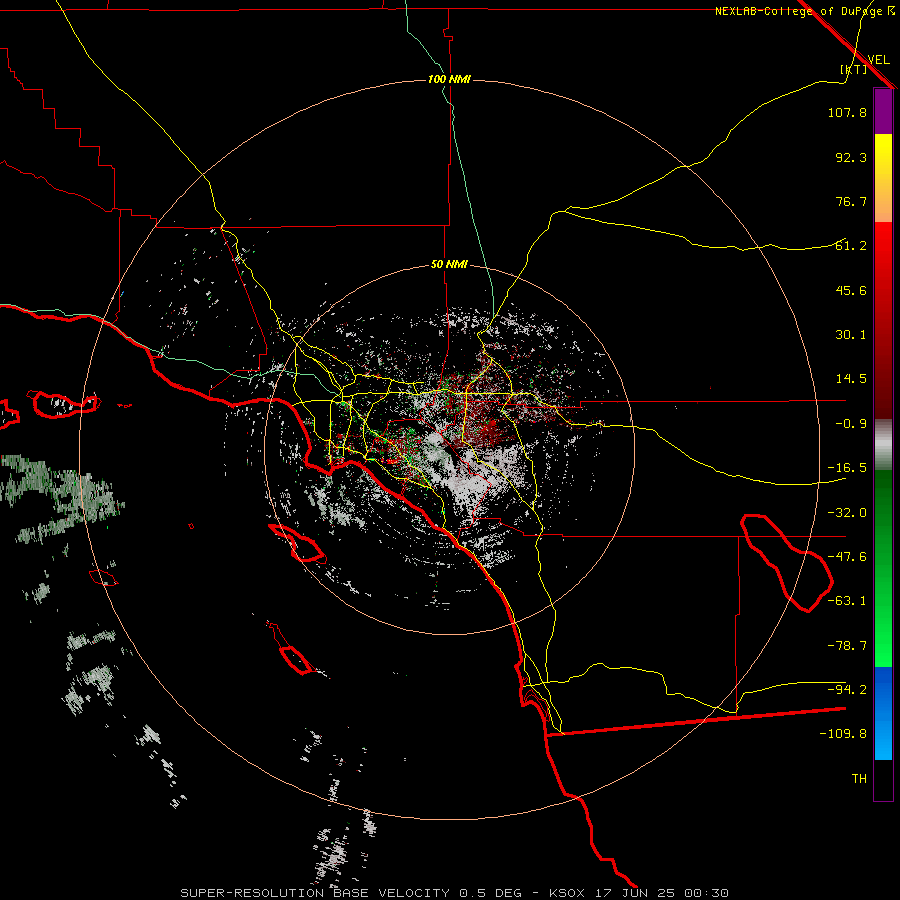Click the gray segment of the color bar

tap(883, 444)
